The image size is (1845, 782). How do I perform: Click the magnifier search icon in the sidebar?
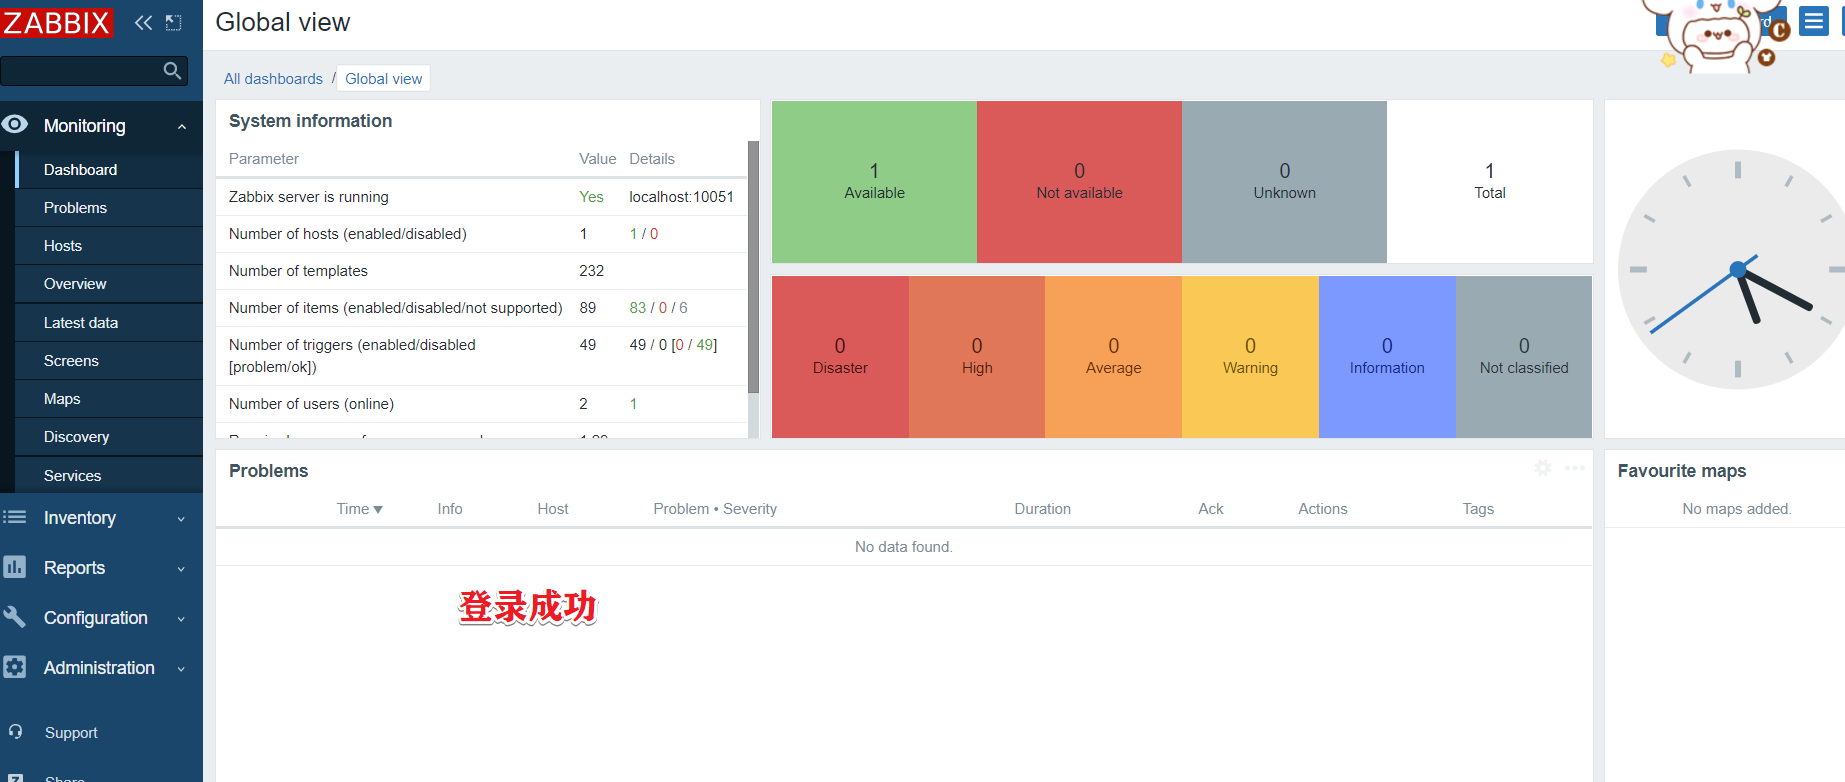point(172,70)
